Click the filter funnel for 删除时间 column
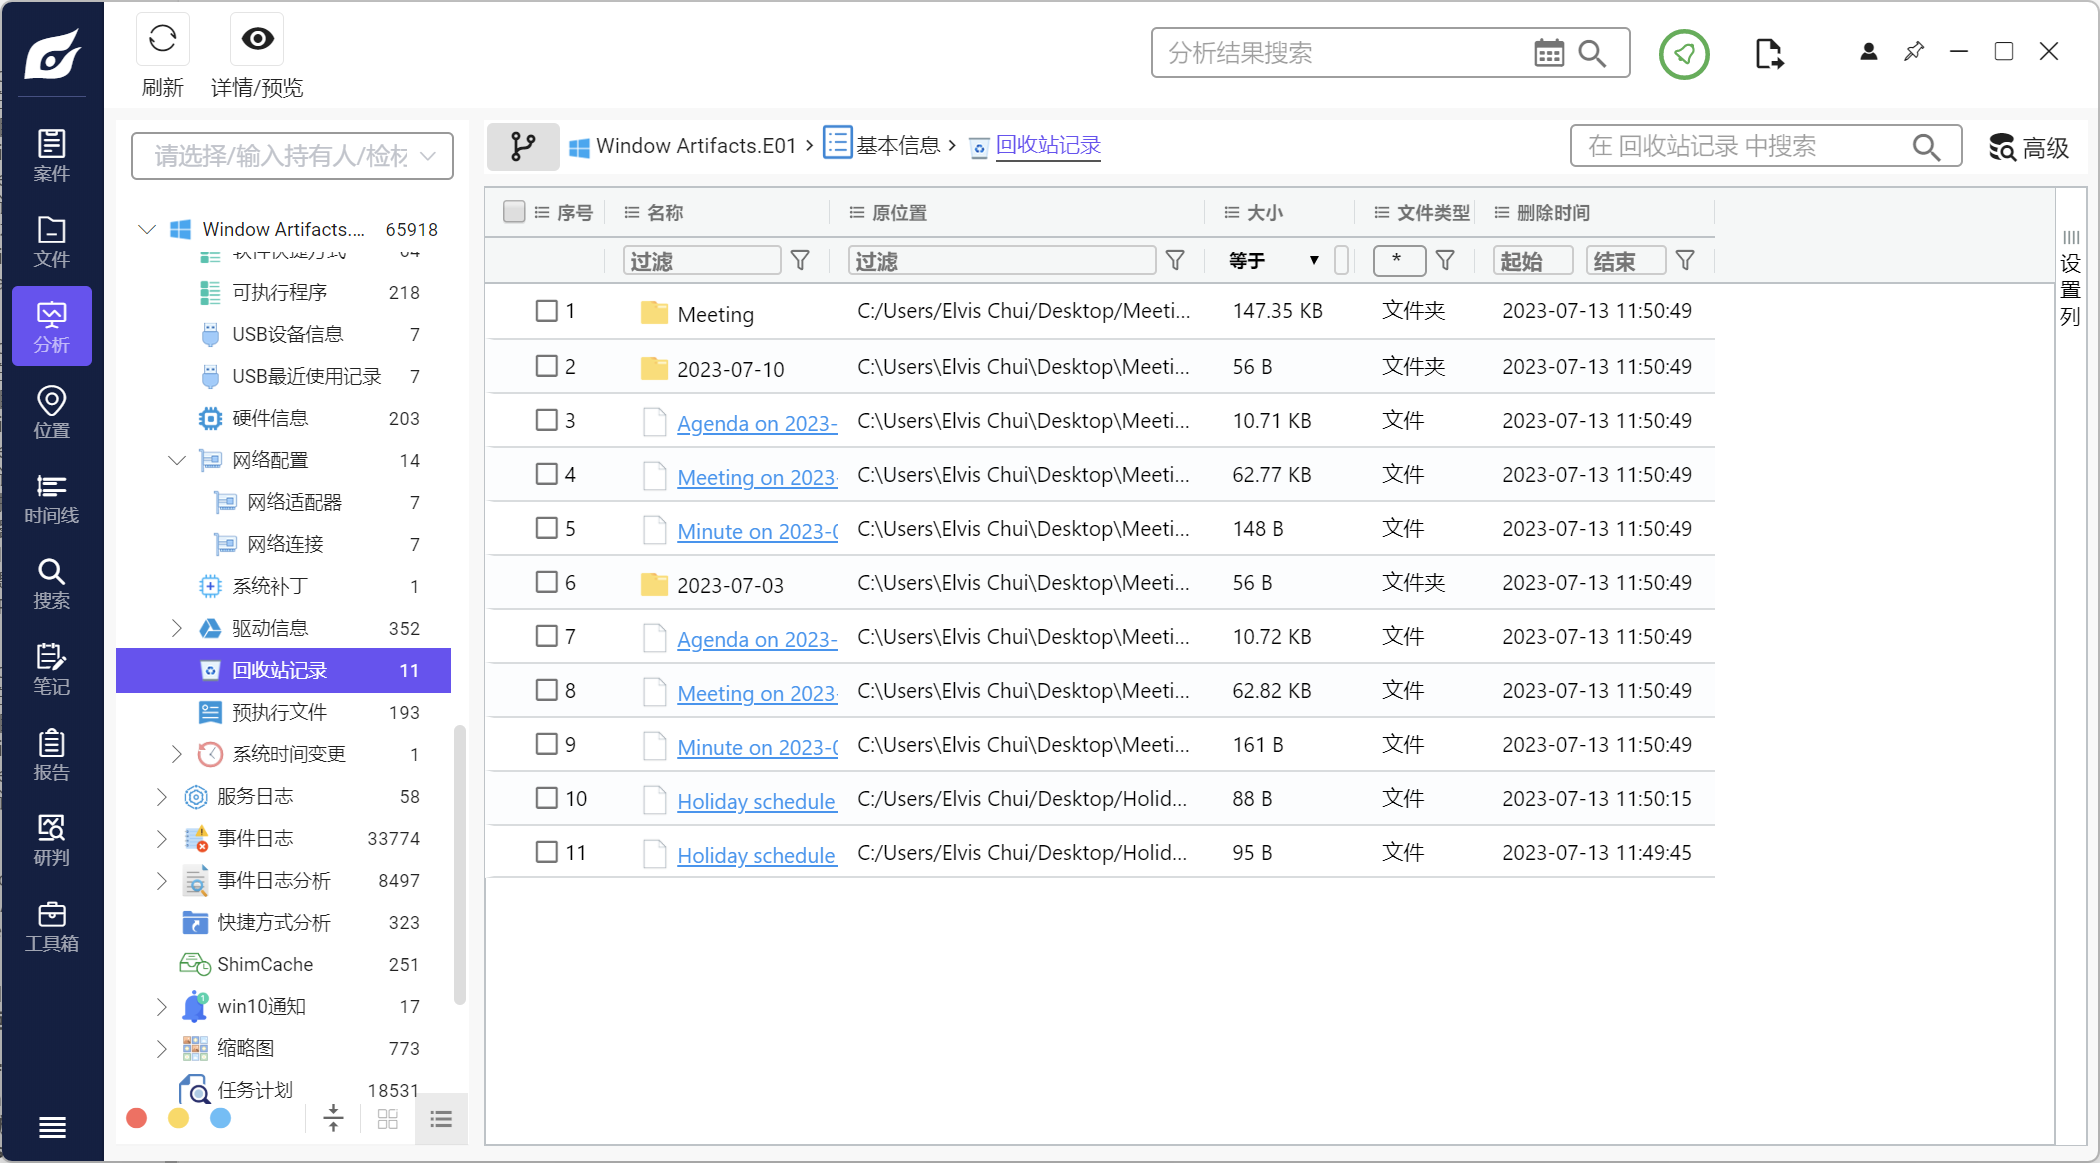Viewport: 2100px width, 1163px height. (x=1685, y=261)
